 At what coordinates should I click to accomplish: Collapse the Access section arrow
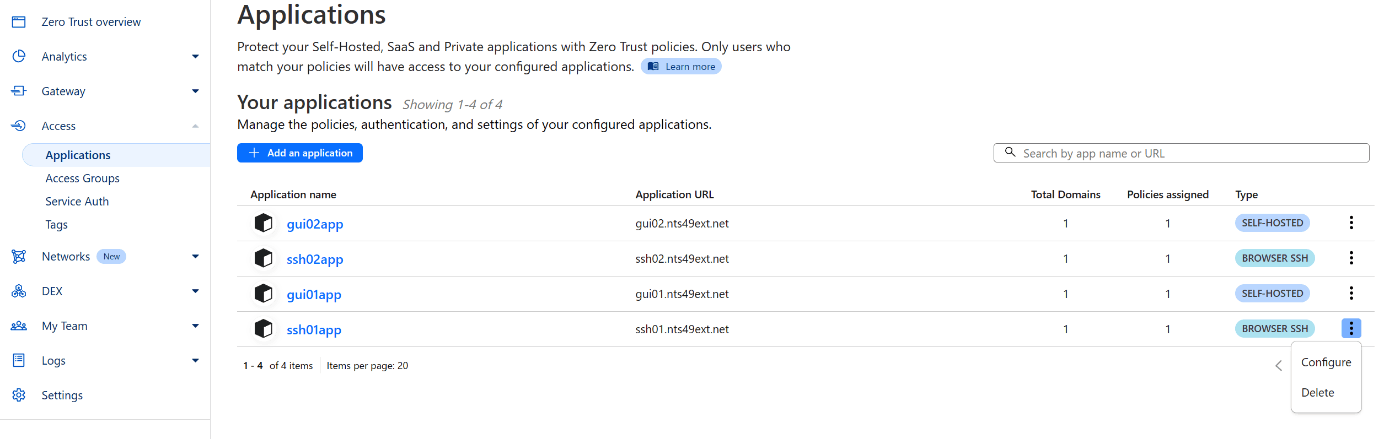click(195, 126)
